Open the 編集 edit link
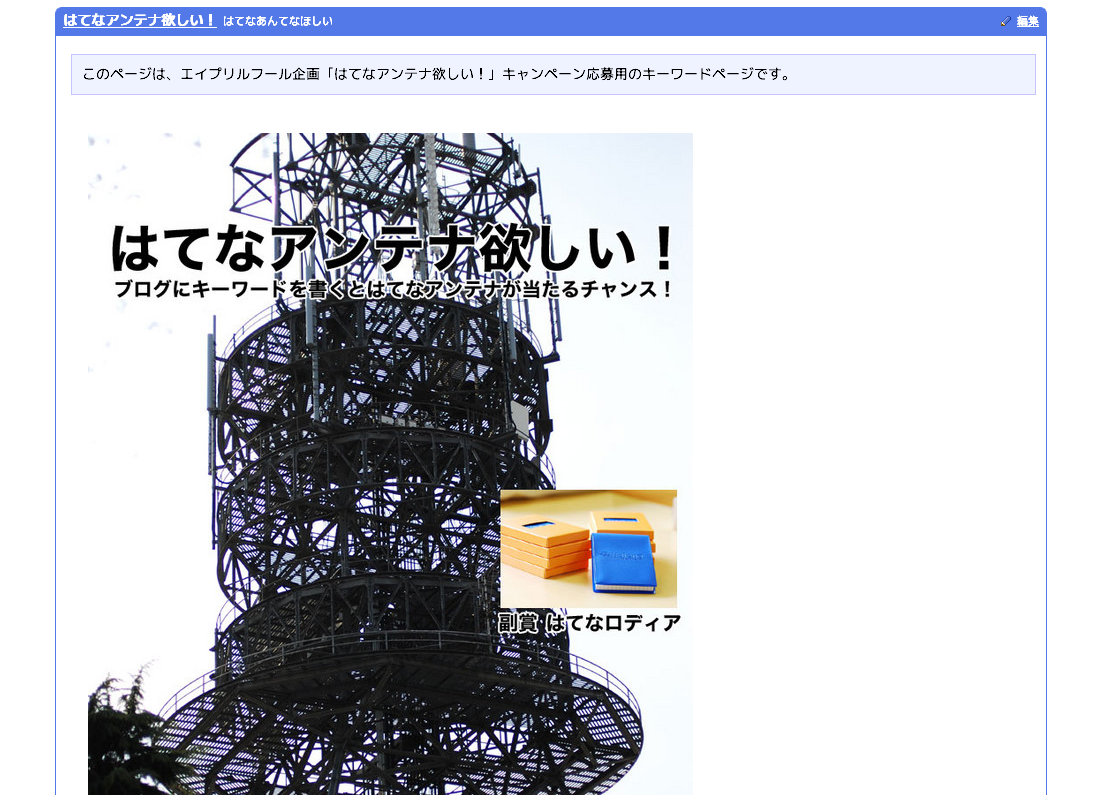Viewport: 1102px width, 795px height. pyautogui.click(x=1027, y=21)
